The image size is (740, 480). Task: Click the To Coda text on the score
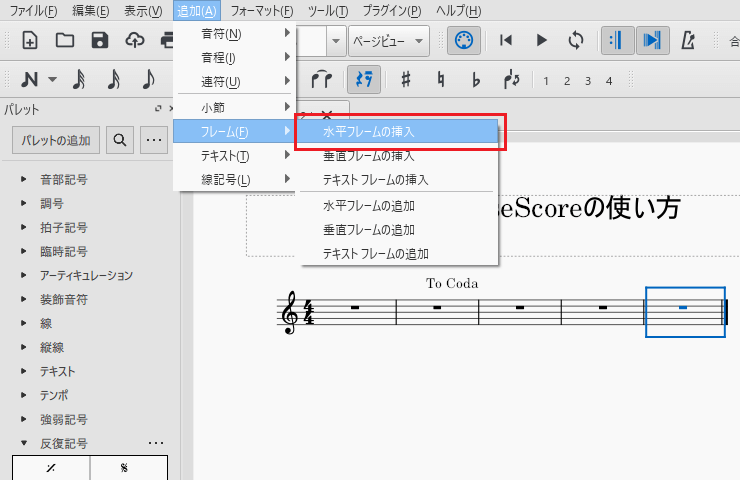click(x=452, y=283)
